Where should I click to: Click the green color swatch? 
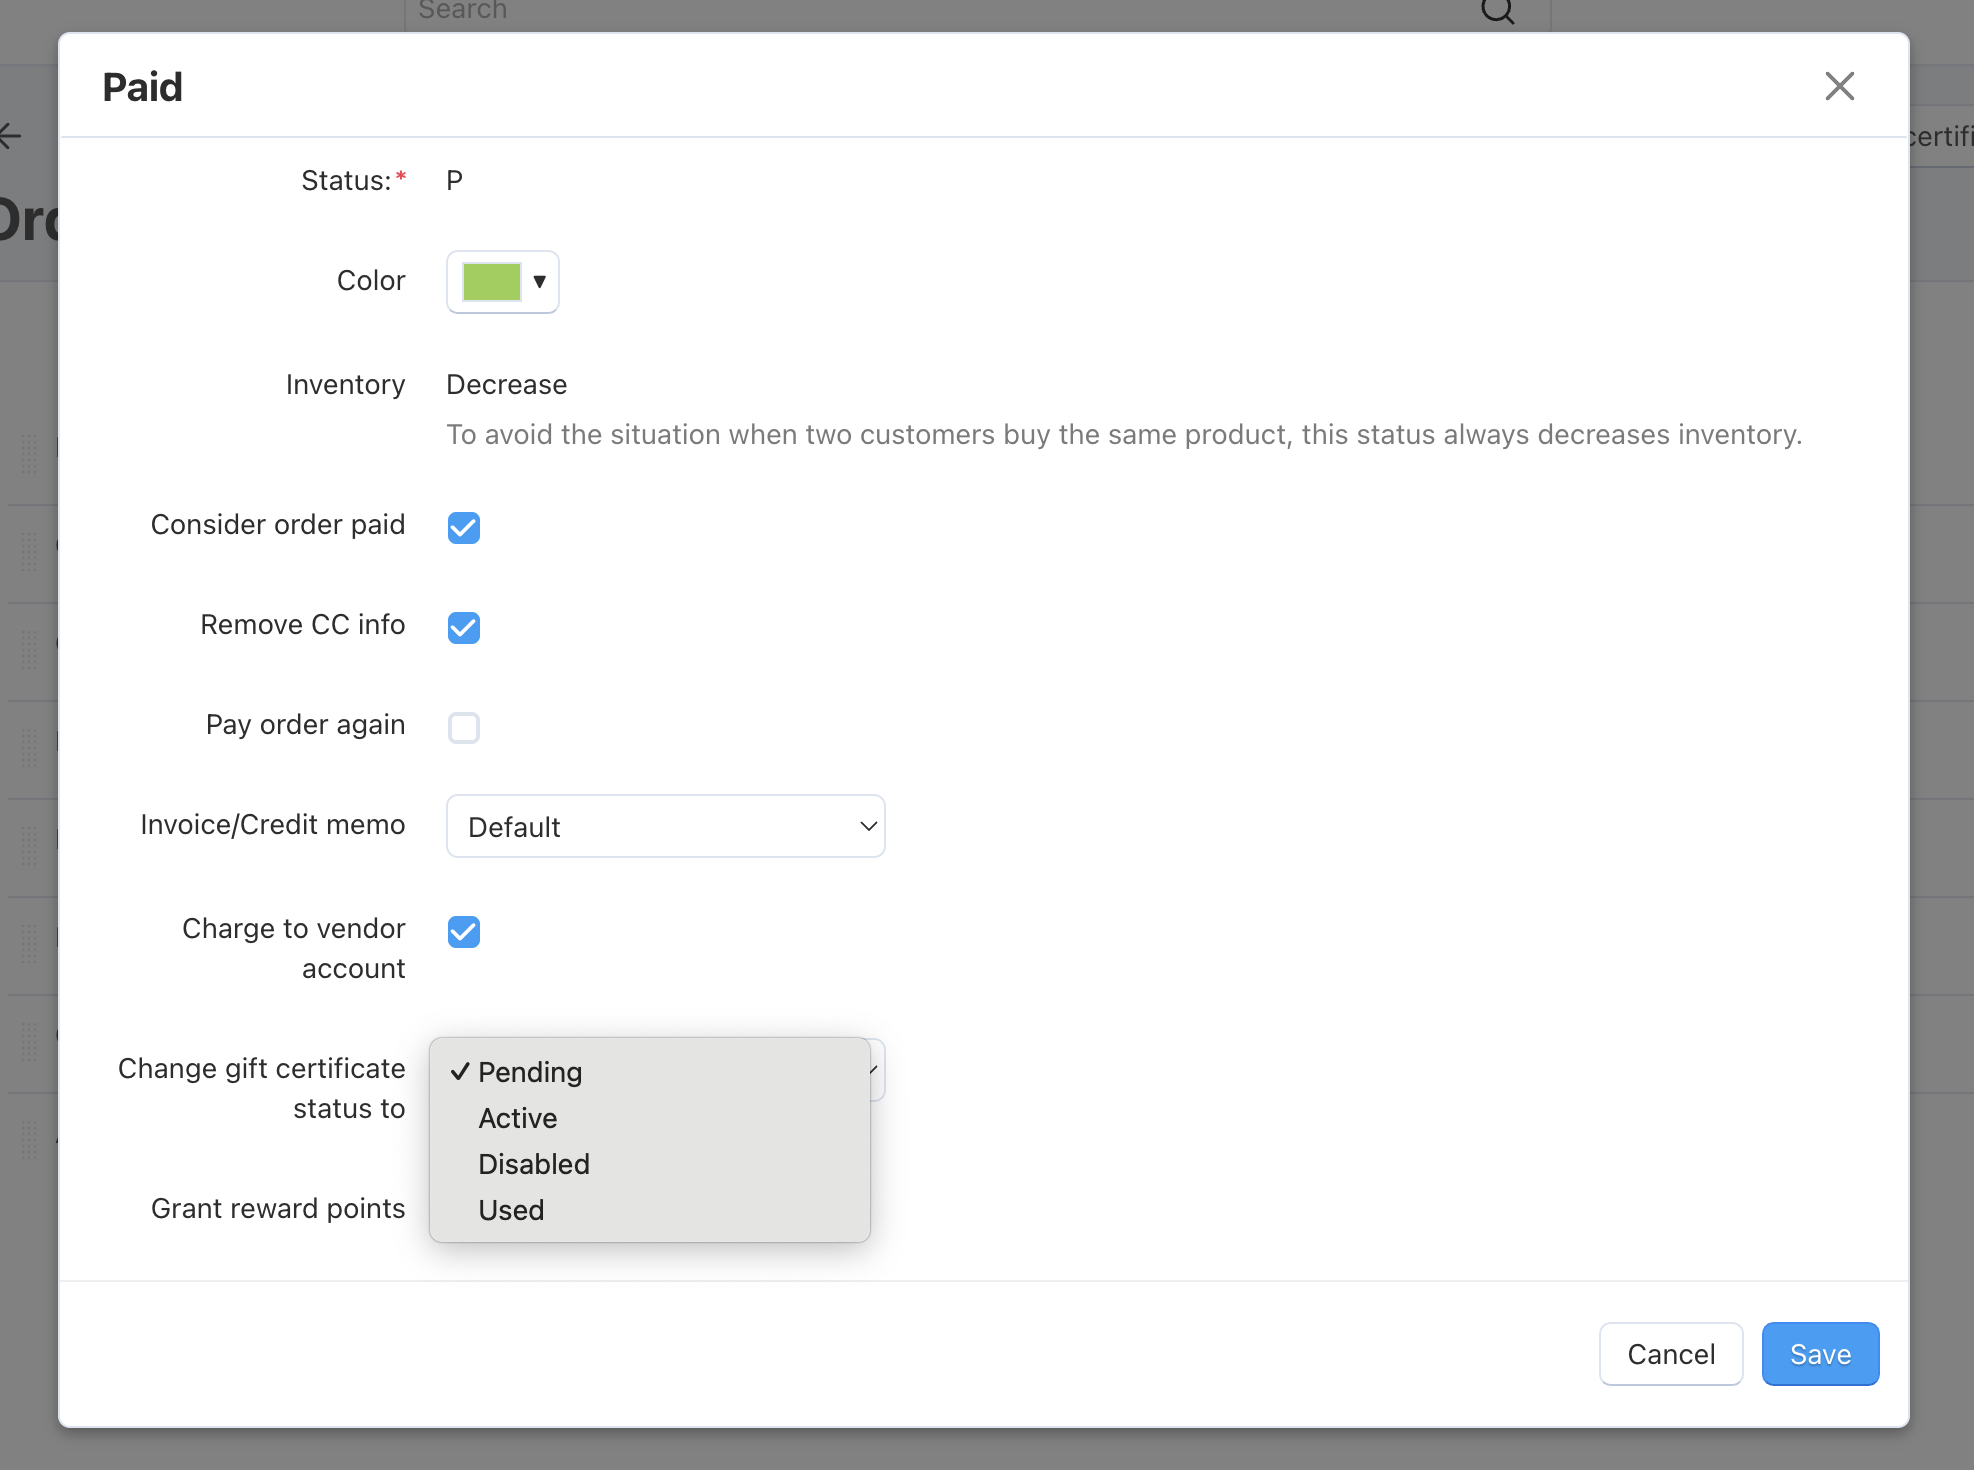[491, 281]
